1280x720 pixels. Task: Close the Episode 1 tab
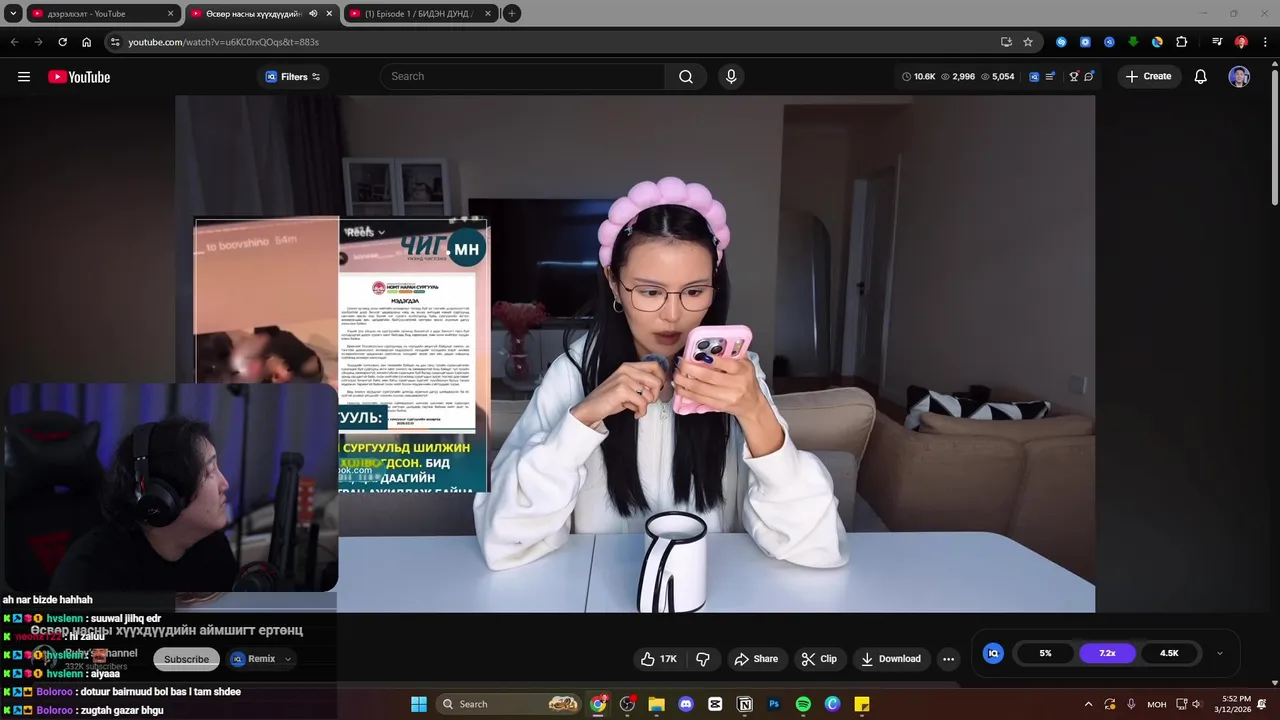point(488,14)
